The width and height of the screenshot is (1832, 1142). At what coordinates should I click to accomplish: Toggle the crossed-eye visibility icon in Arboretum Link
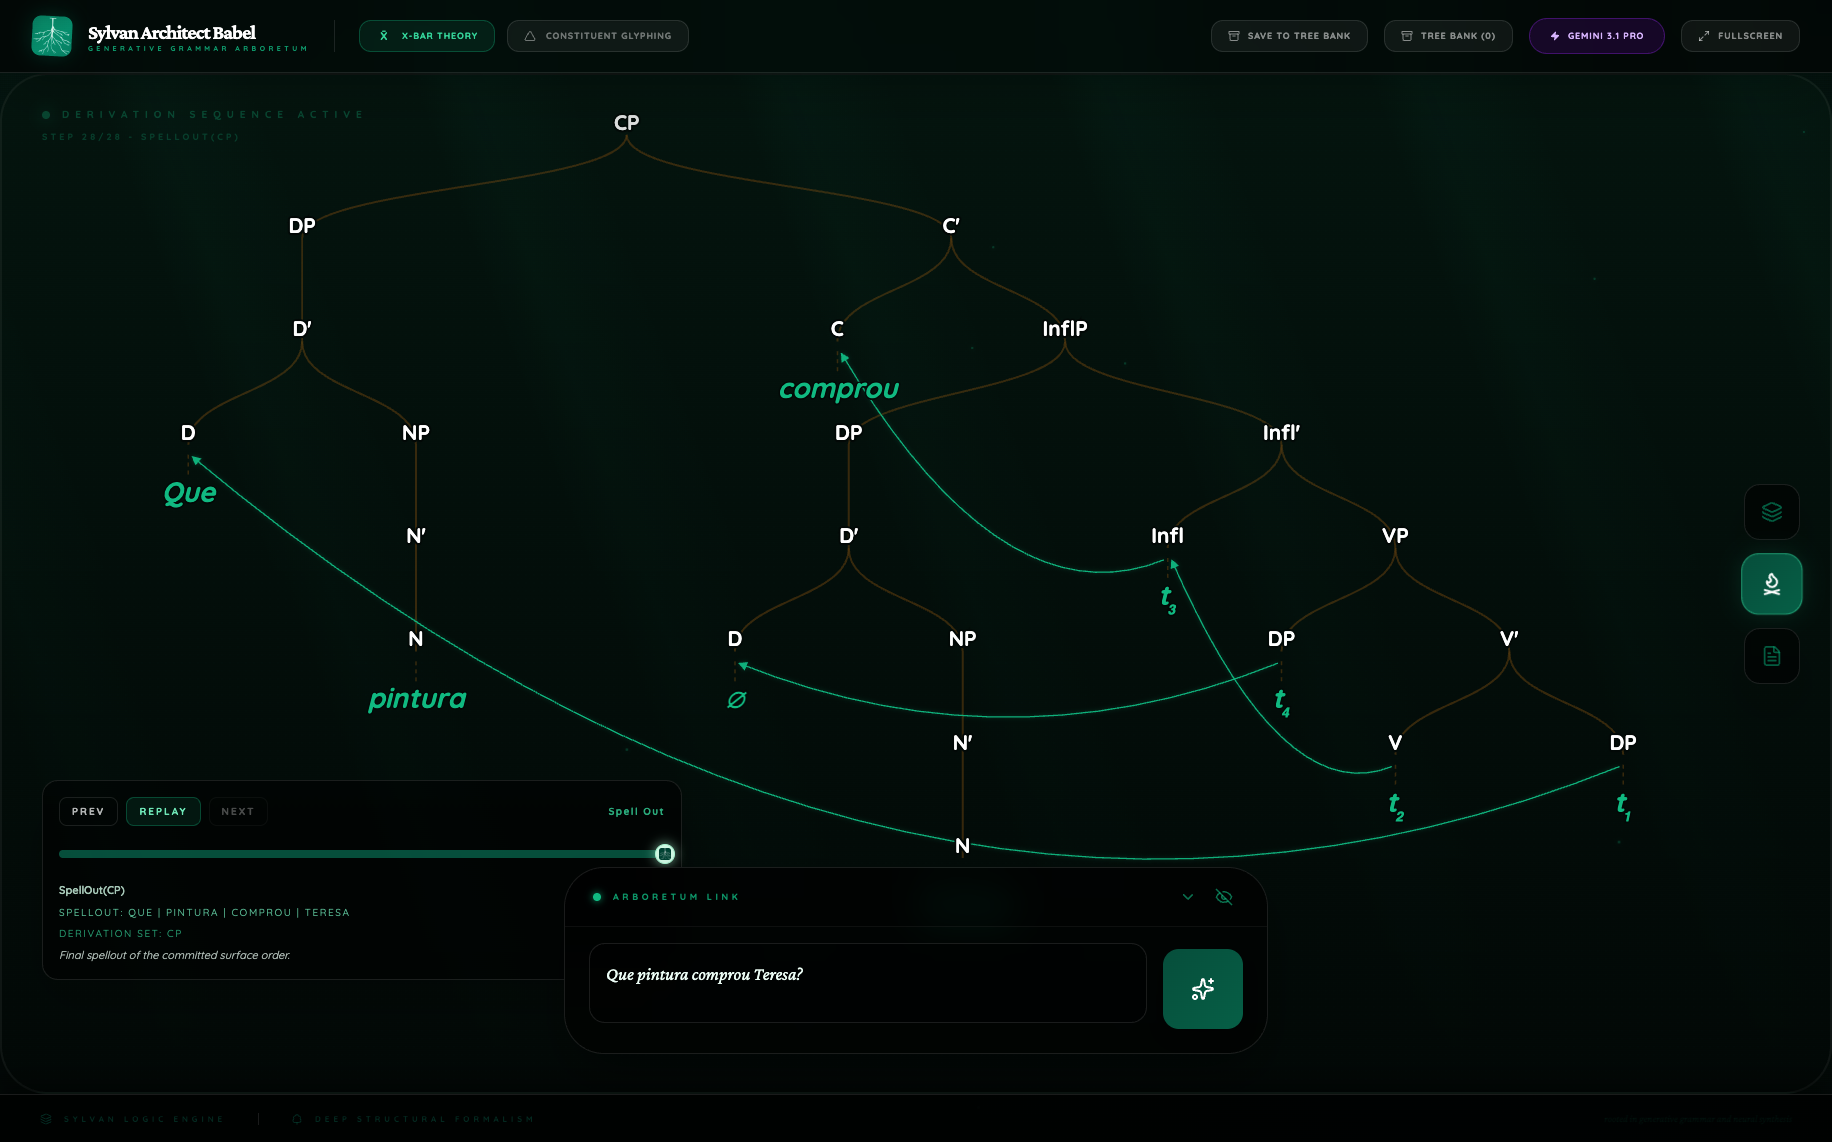click(x=1223, y=897)
